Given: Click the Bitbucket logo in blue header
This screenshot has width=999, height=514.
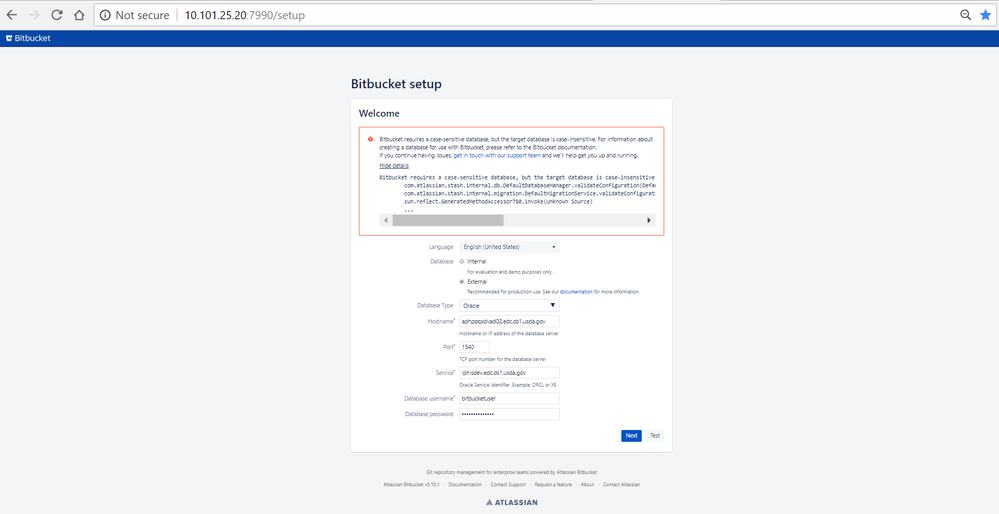Looking at the screenshot, I should point(28,38).
